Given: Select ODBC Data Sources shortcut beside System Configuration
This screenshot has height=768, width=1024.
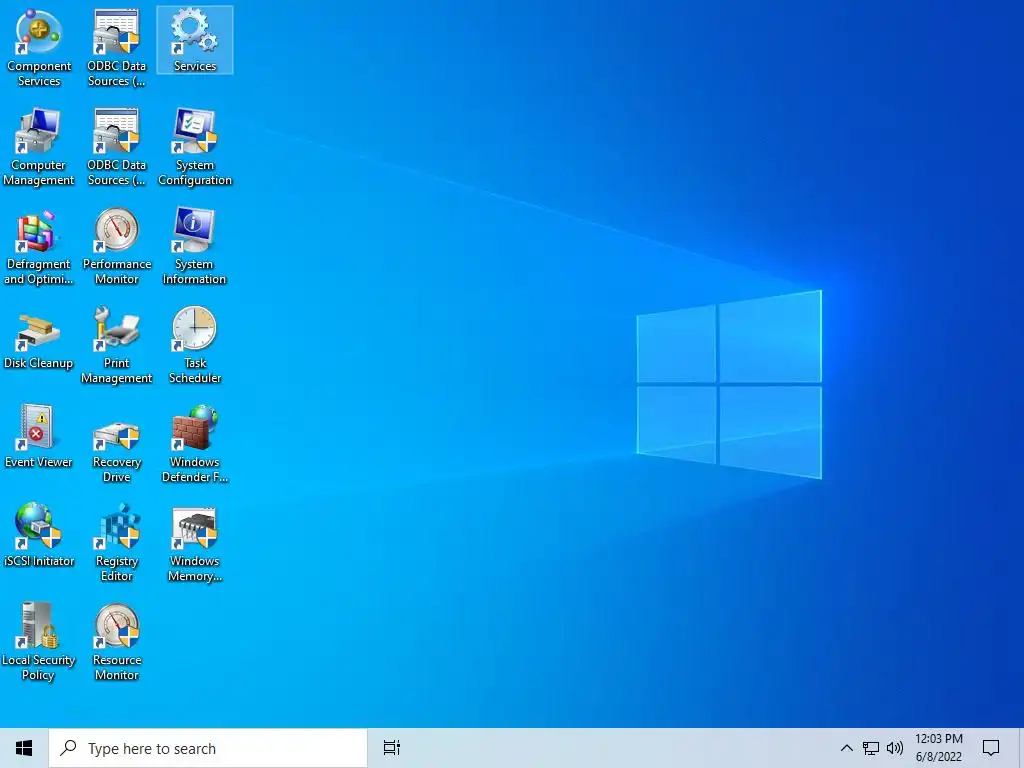Looking at the screenshot, I should (x=116, y=148).
